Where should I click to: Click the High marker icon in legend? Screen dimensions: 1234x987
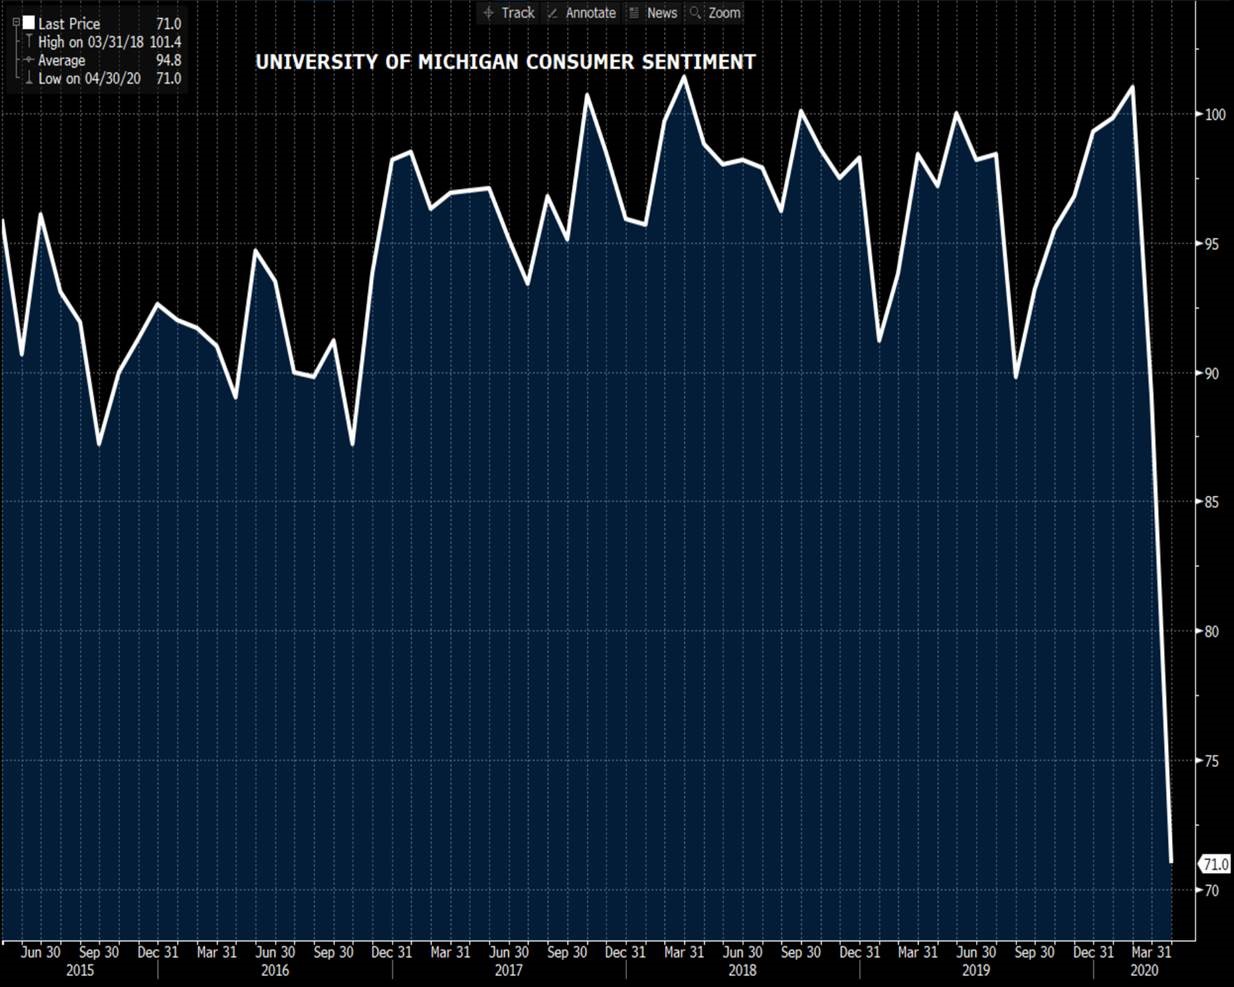[29, 42]
